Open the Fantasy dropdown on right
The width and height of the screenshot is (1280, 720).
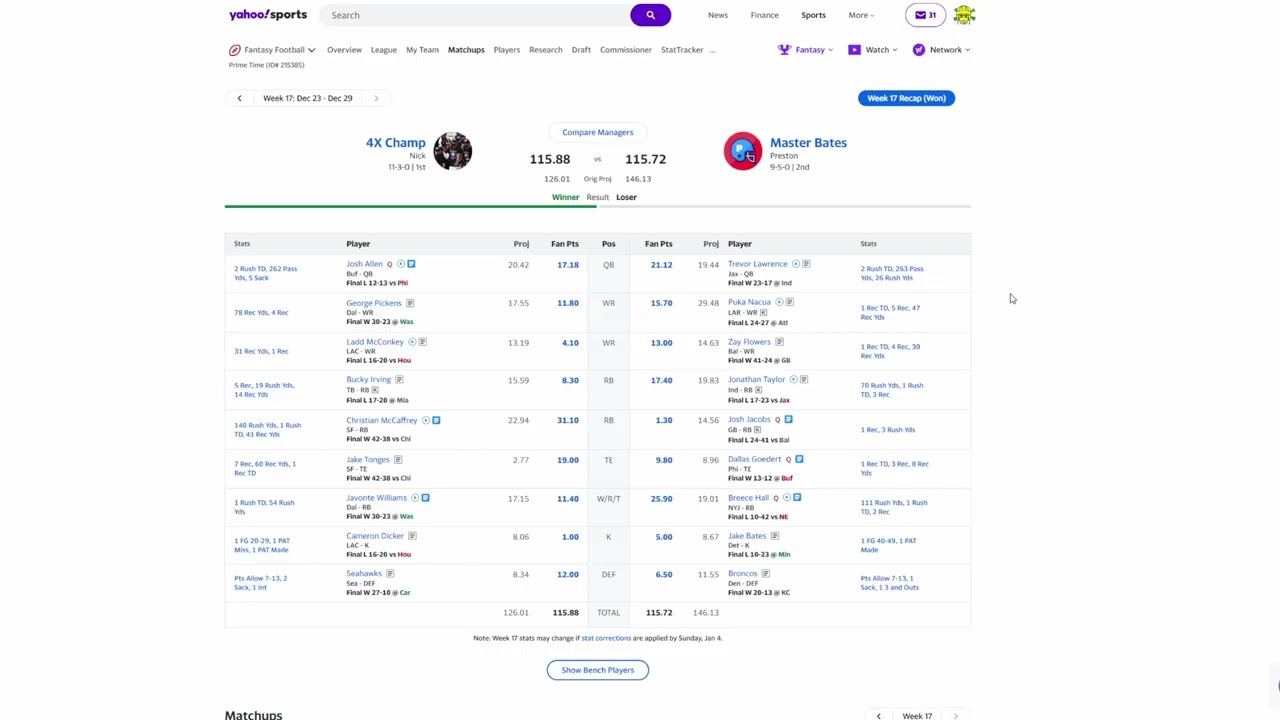tap(806, 50)
